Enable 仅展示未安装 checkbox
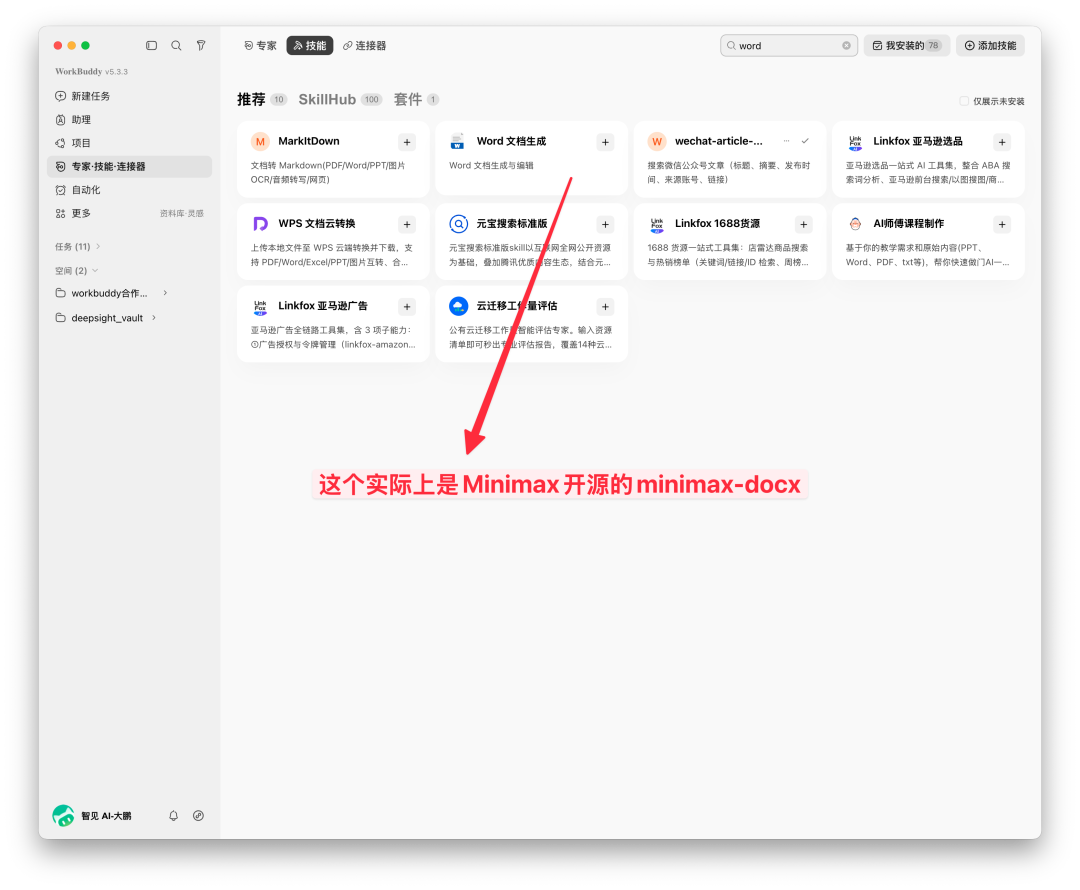The height and width of the screenshot is (890, 1080). coord(964,101)
